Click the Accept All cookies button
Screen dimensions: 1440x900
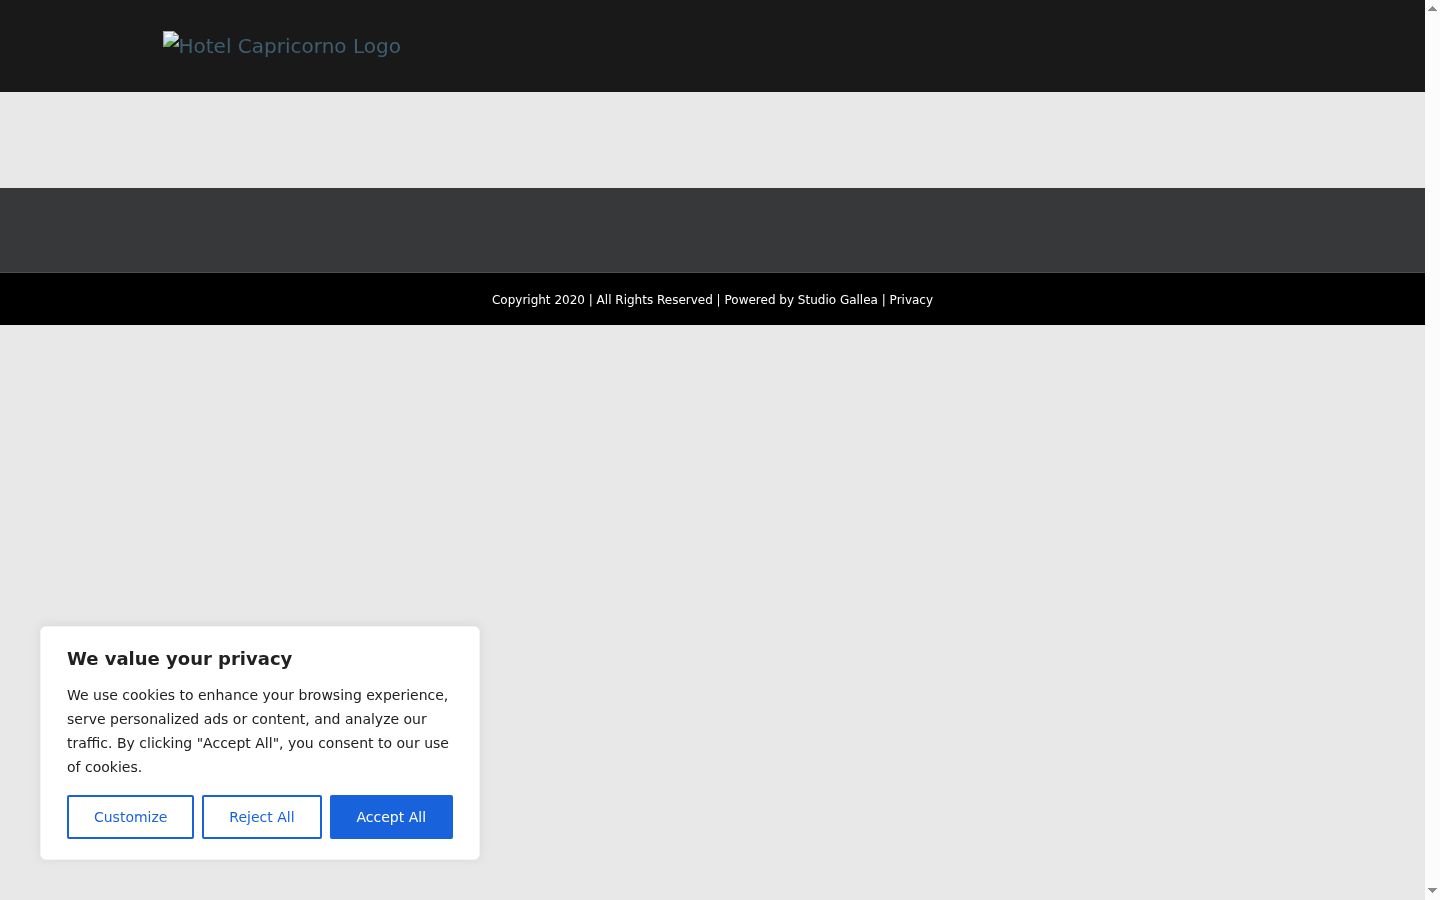click(x=391, y=817)
